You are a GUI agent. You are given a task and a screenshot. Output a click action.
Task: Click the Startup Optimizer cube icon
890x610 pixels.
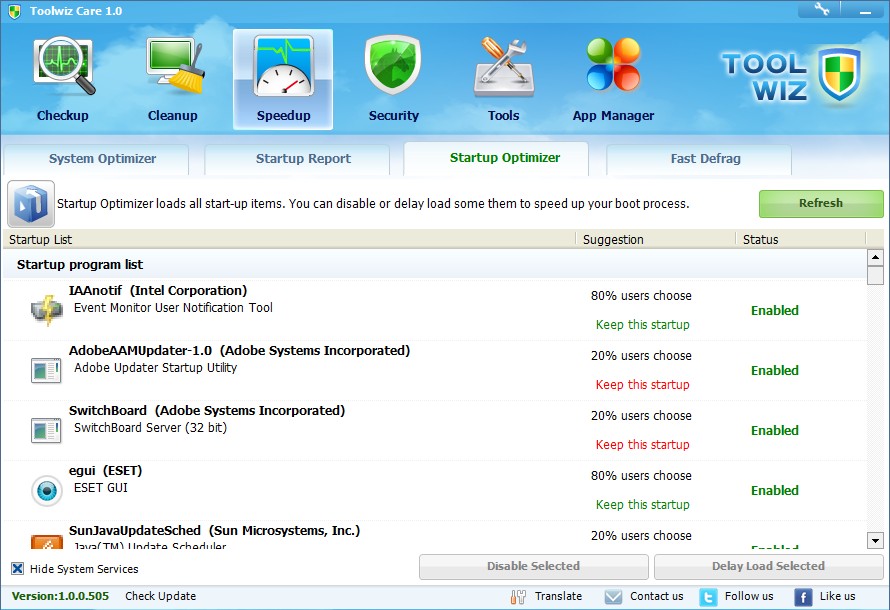coord(31,204)
